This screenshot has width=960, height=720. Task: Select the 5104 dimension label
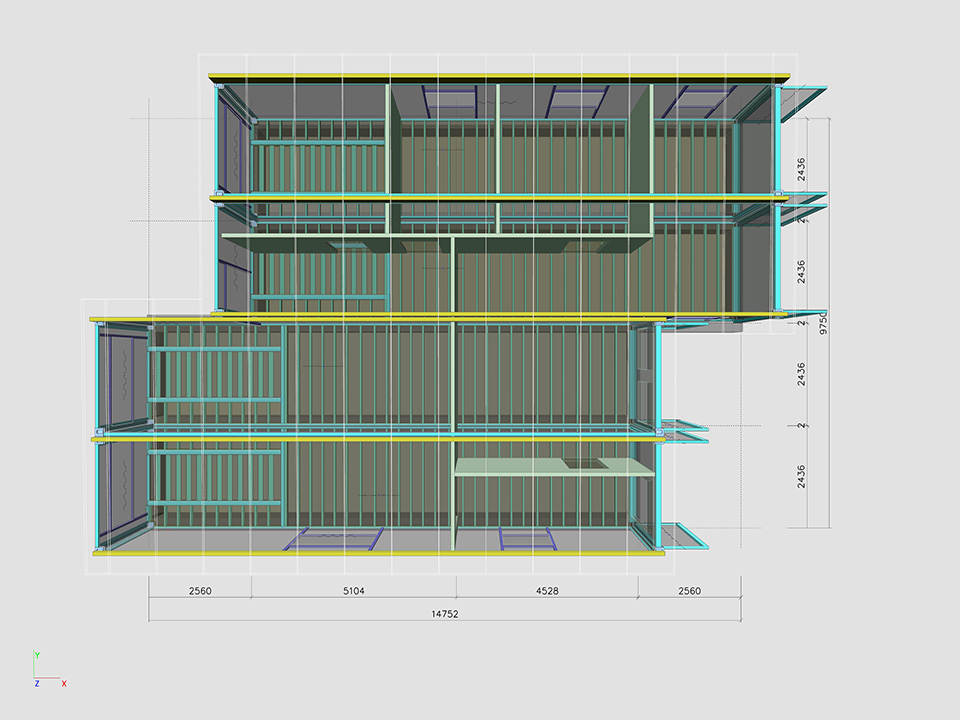point(353,591)
